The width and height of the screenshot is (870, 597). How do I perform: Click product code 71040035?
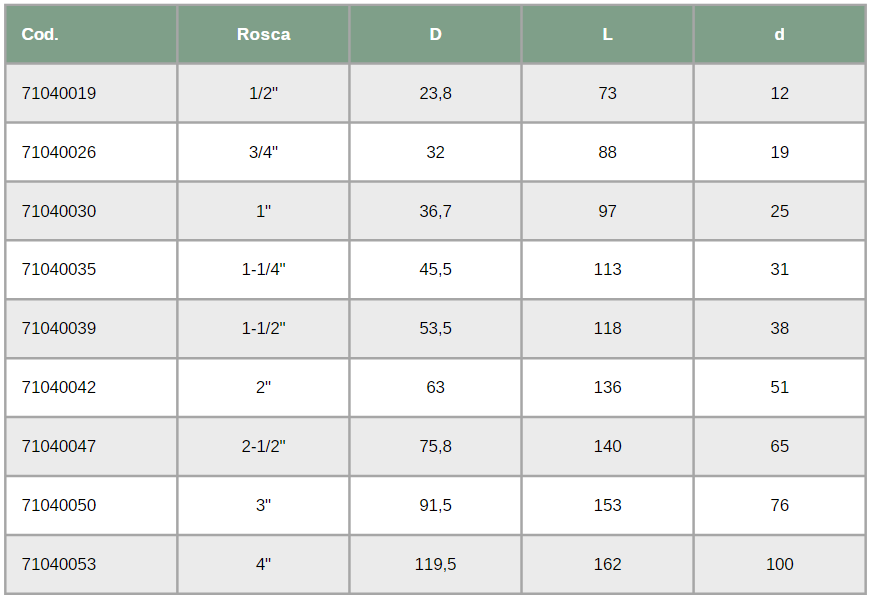pos(59,269)
